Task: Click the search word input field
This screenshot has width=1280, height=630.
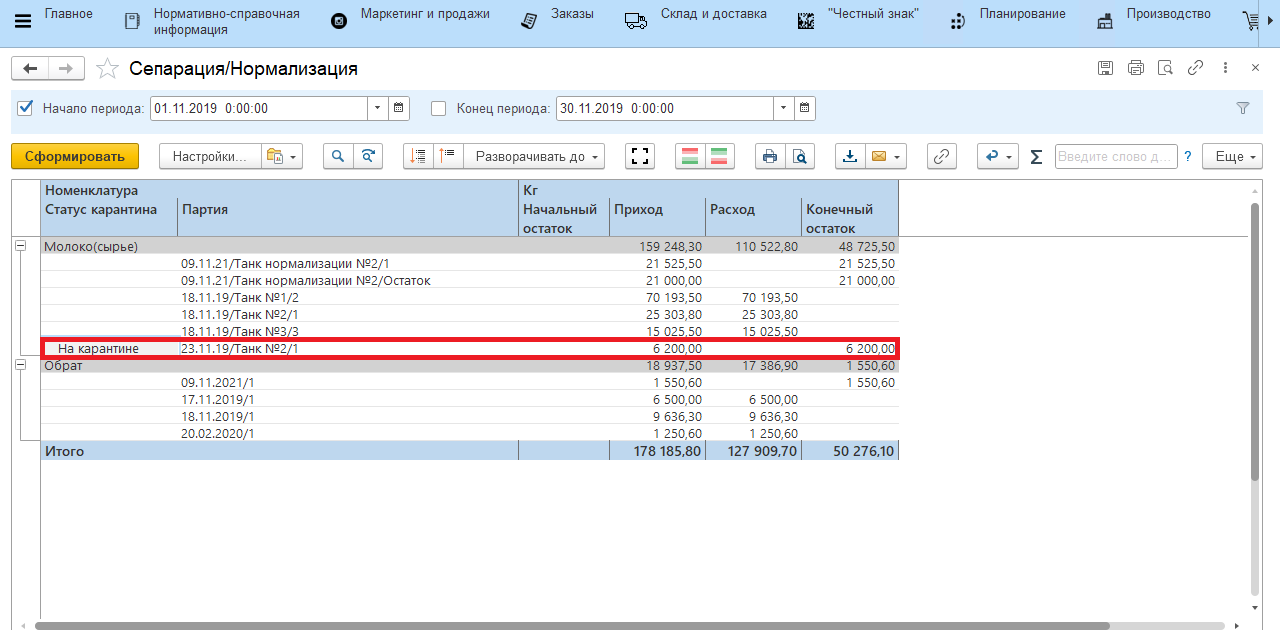Action: pos(1115,156)
